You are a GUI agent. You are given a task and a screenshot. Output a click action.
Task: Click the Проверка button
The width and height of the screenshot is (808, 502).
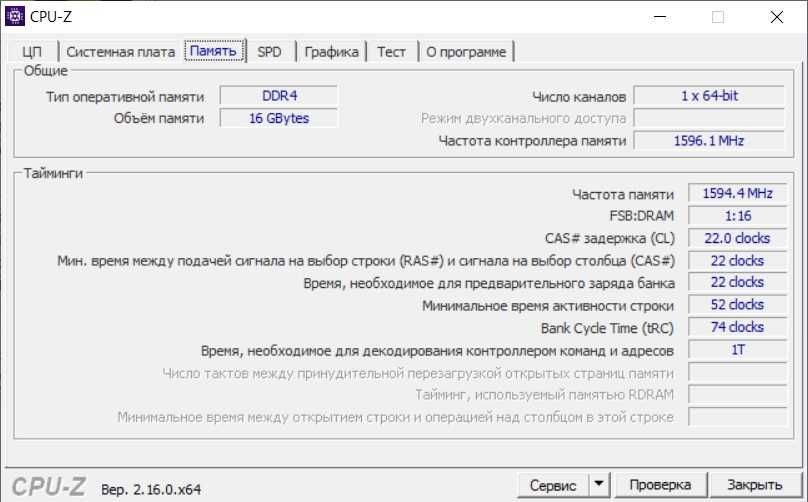[660, 485]
